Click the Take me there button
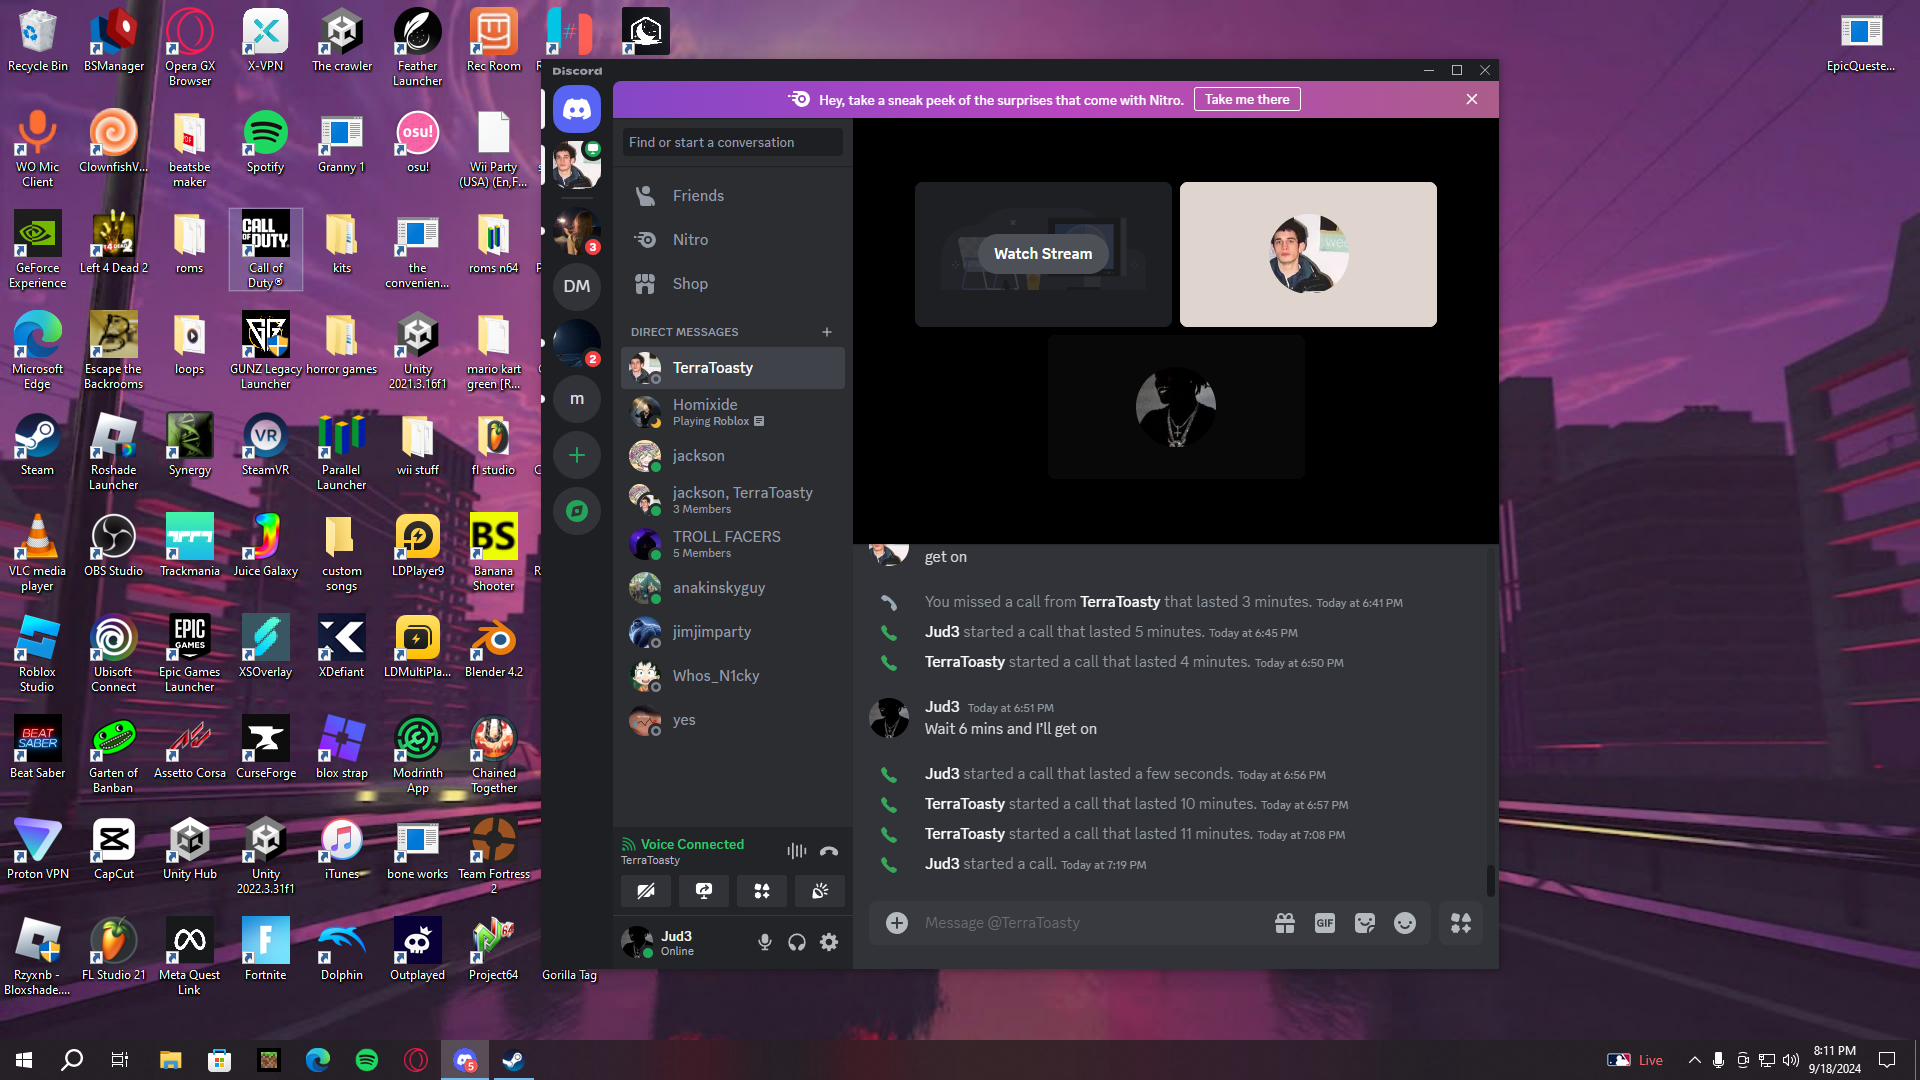 1247,99
